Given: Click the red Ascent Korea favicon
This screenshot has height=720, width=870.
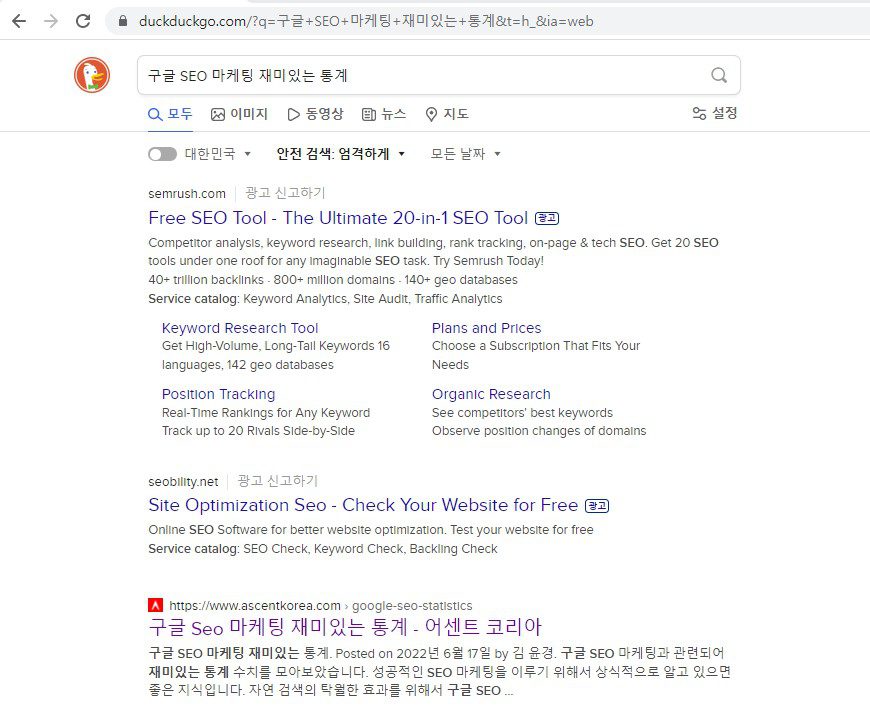Looking at the screenshot, I should [x=155, y=605].
